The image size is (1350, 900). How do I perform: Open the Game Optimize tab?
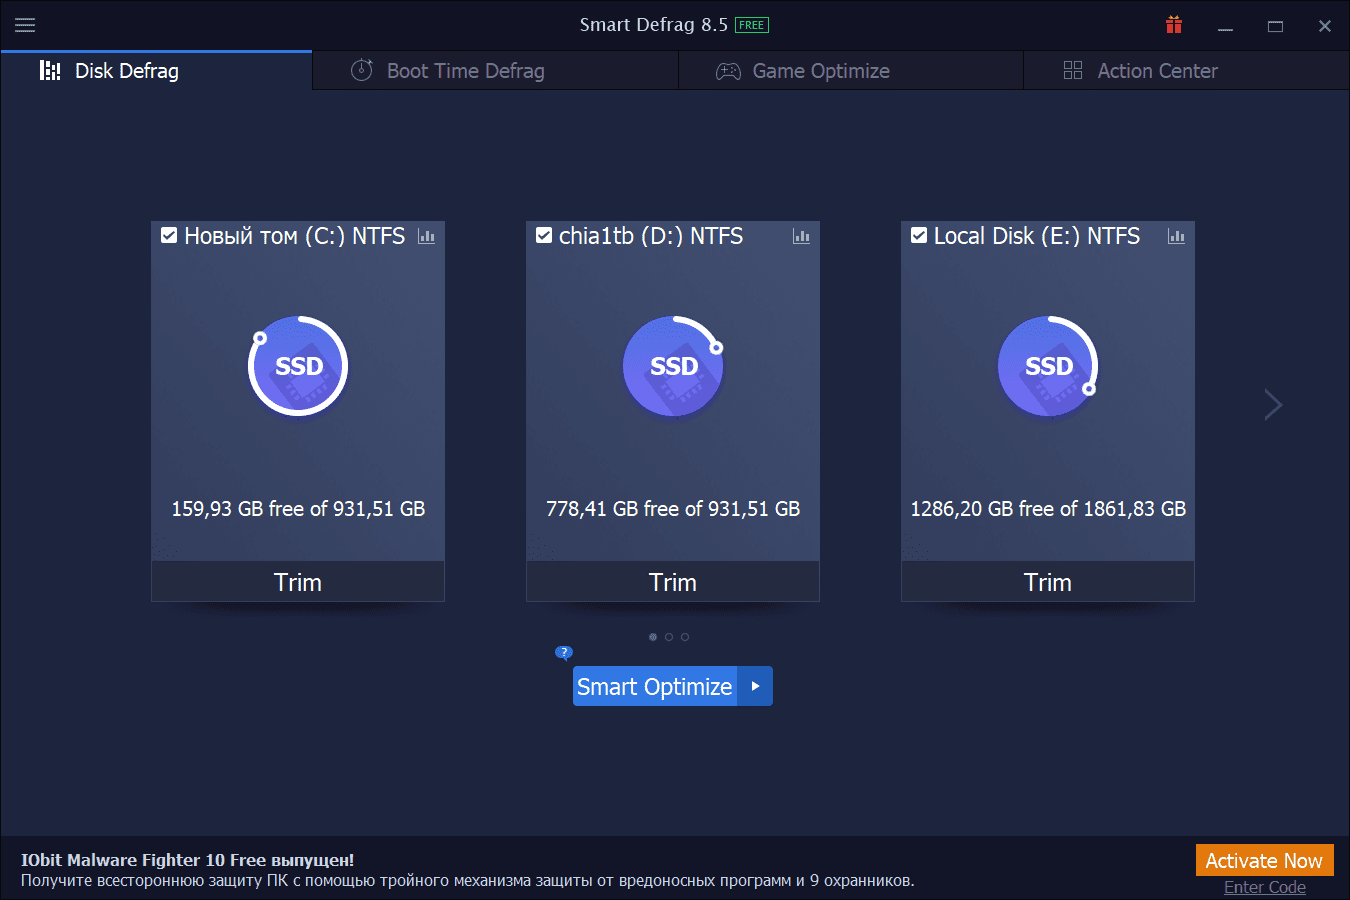[x=851, y=71]
